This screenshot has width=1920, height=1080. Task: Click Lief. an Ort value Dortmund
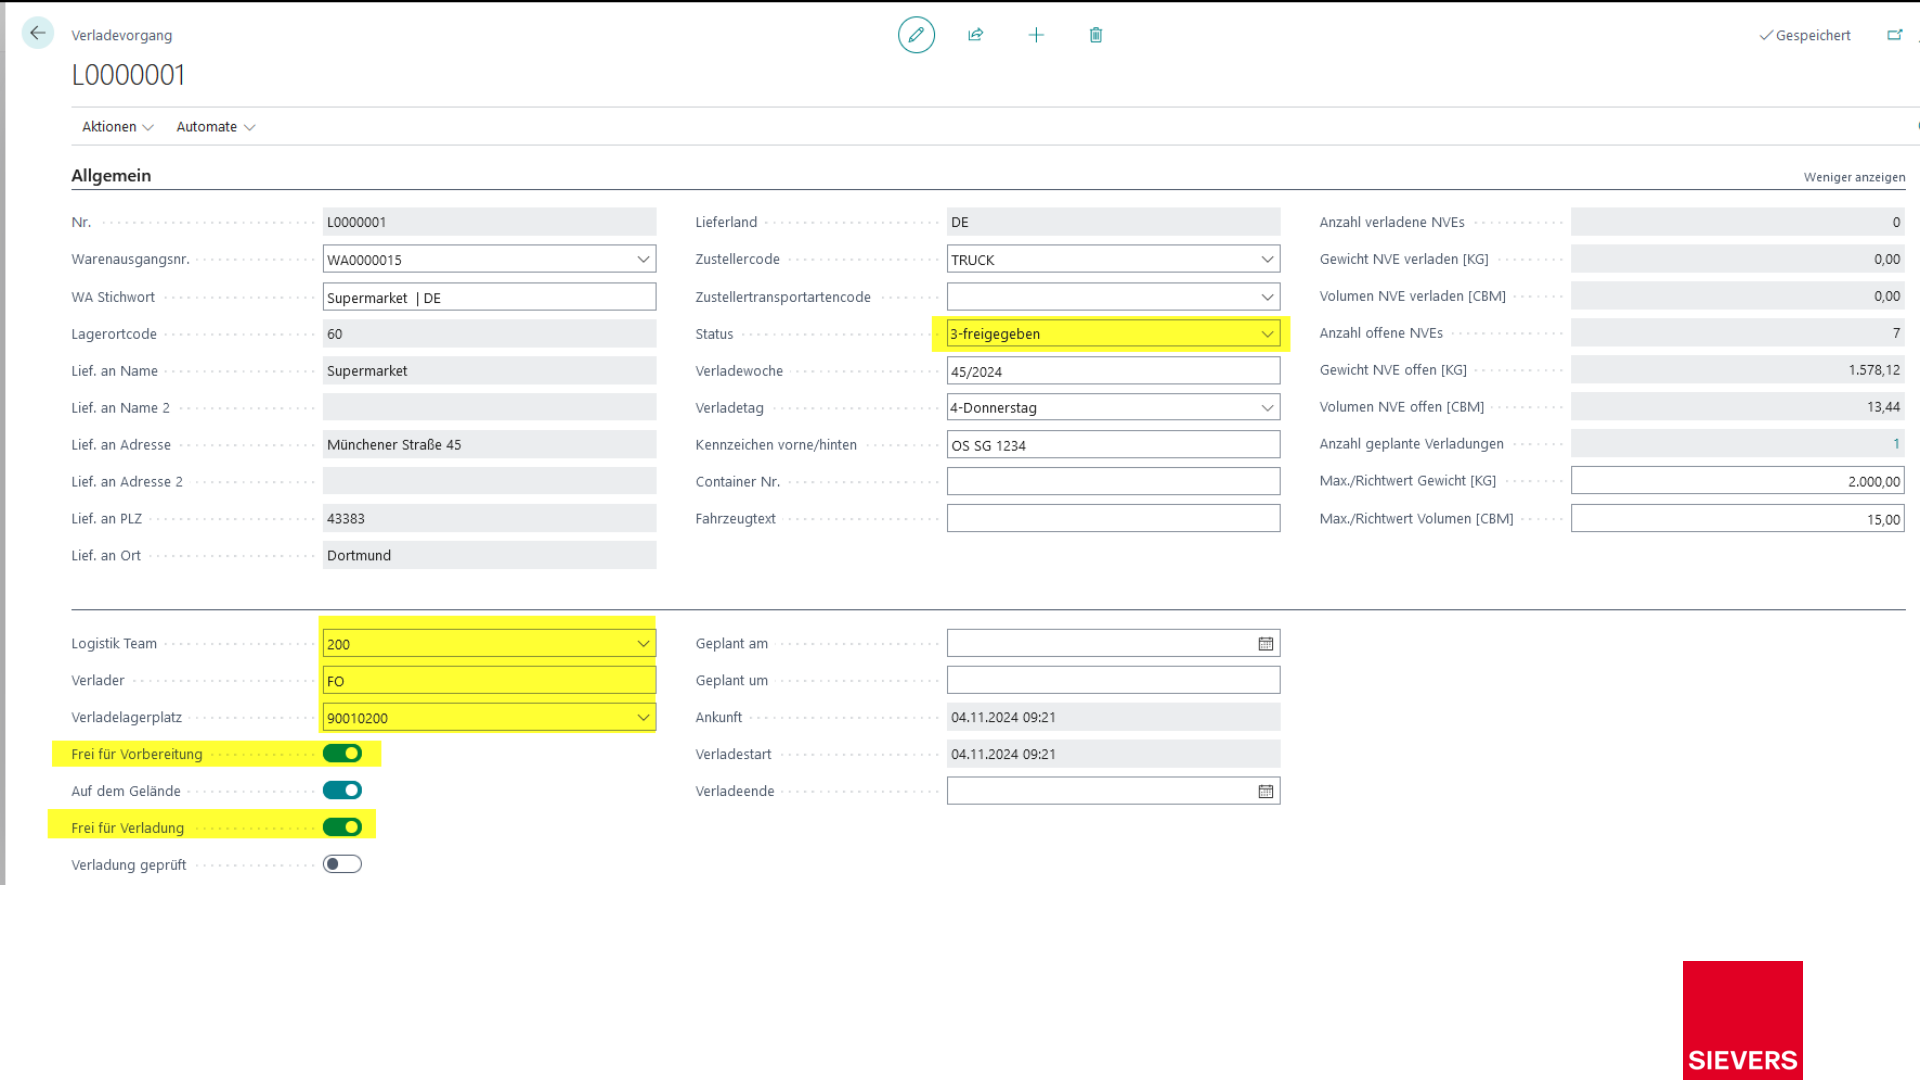[x=489, y=556]
